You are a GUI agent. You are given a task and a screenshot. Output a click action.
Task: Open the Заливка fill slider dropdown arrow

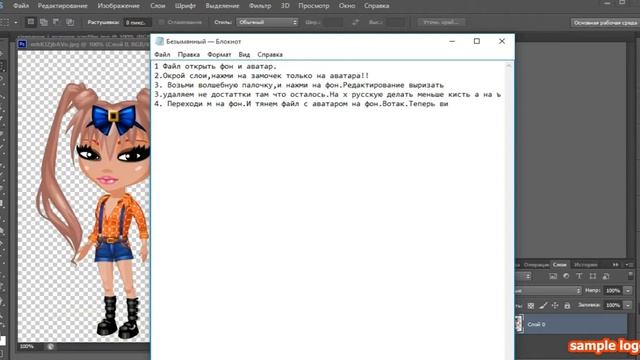(628, 305)
